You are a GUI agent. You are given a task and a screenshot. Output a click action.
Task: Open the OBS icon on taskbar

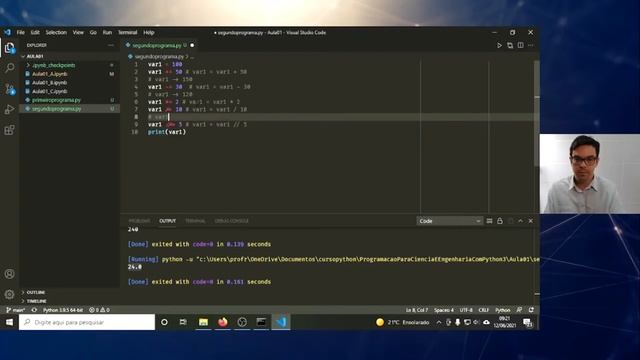[242, 322]
